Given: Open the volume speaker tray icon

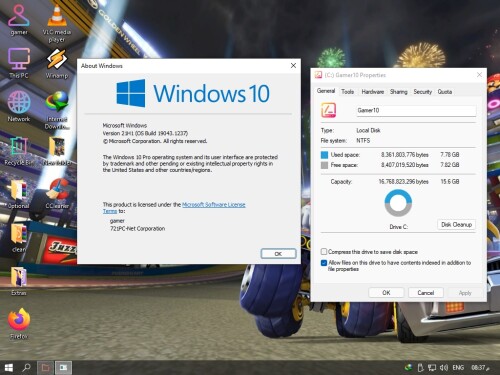Looking at the screenshot, I should click(x=444, y=367).
